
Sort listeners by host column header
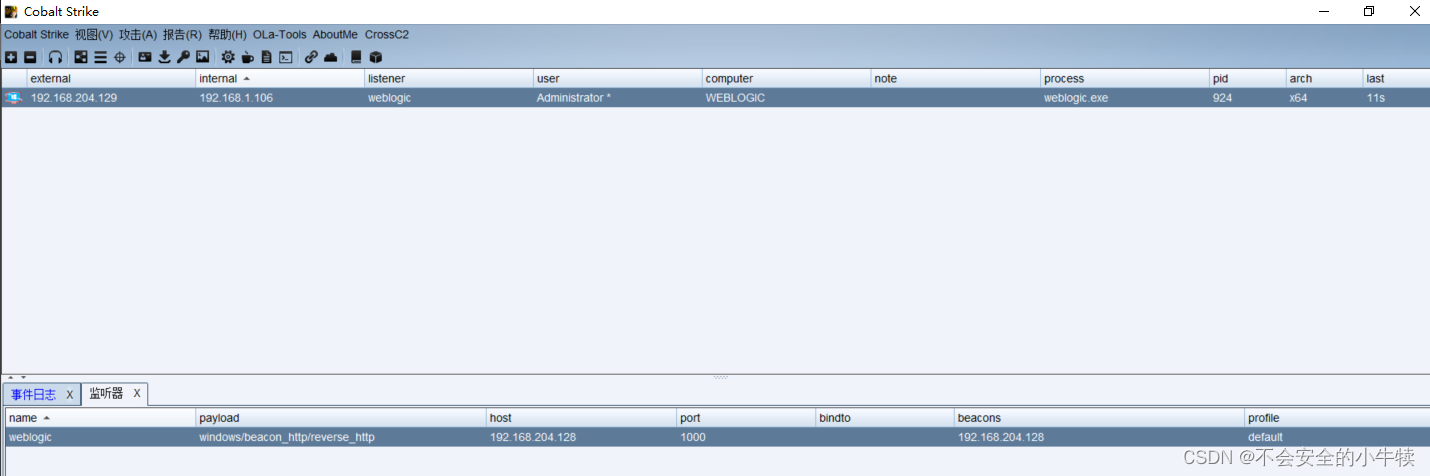tap(582, 417)
